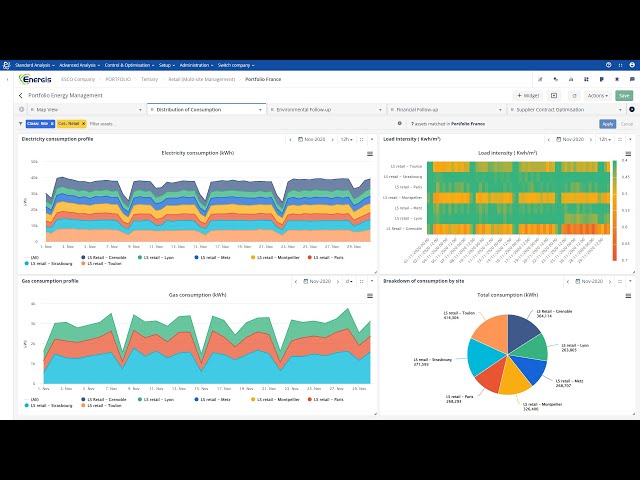Image resolution: width=640 pixels, height=480 pixels.
Task: Click the blue Apply button
Action: coord(608,124)
